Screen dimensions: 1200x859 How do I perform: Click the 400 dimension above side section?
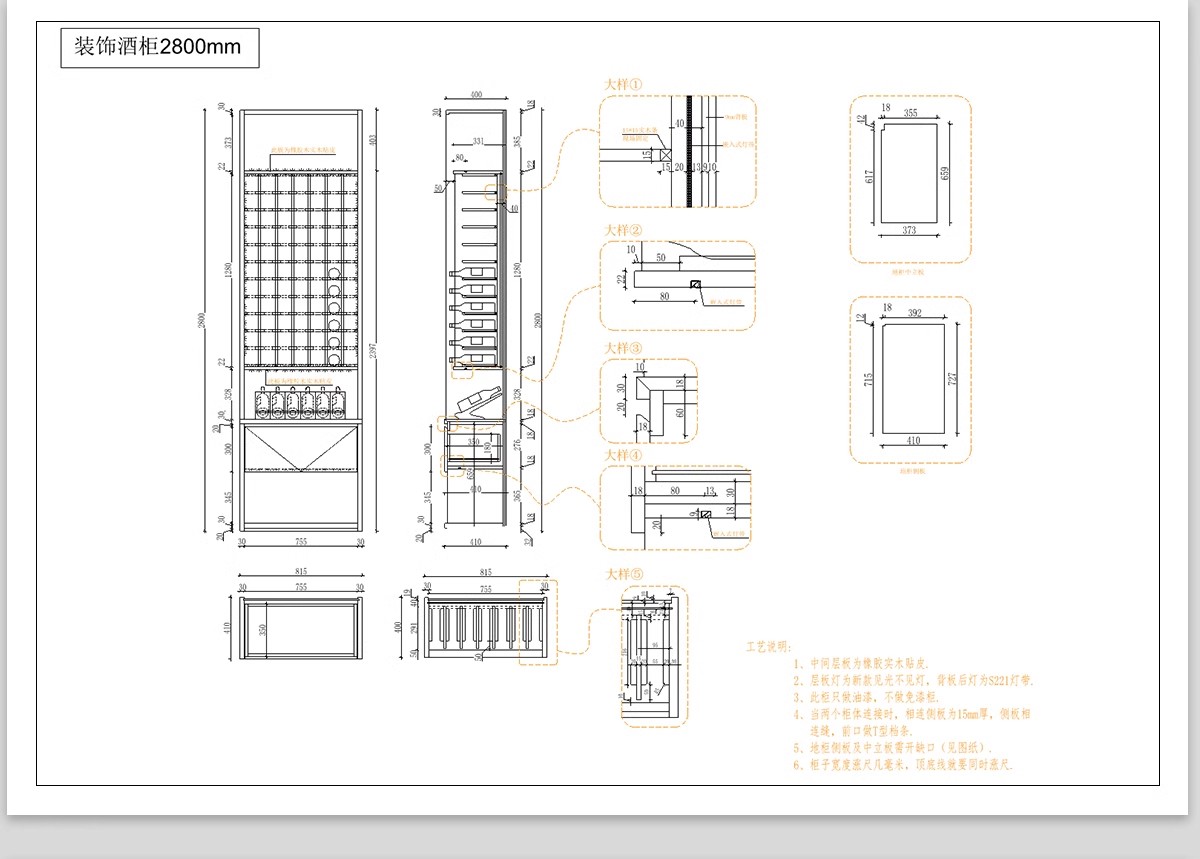[x=476, y=95]
